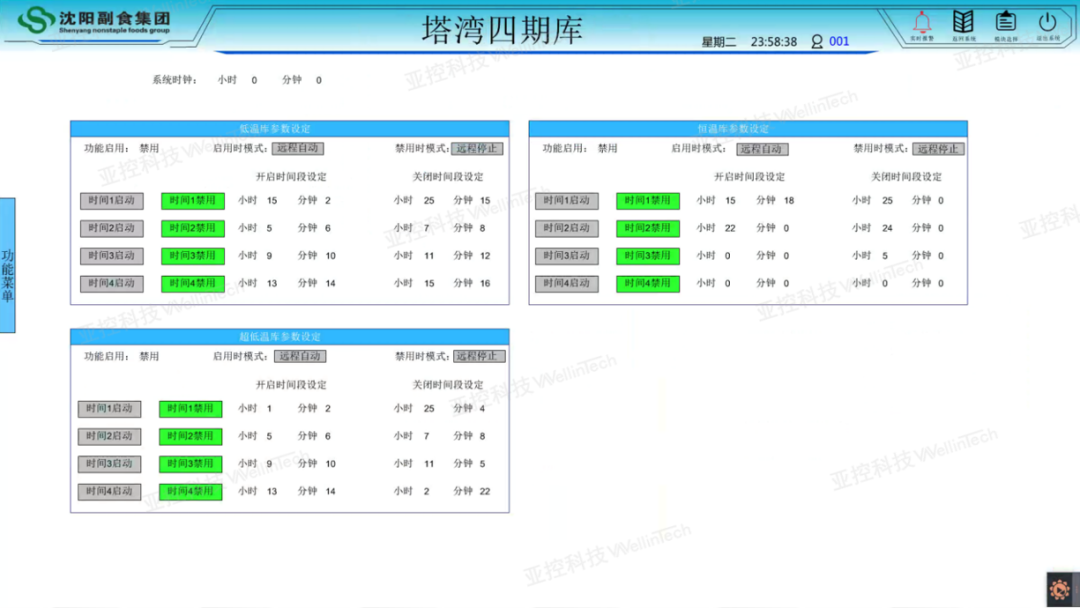Toggle 时间3禁用 in 低温库 panel

(x=193, y=255)
